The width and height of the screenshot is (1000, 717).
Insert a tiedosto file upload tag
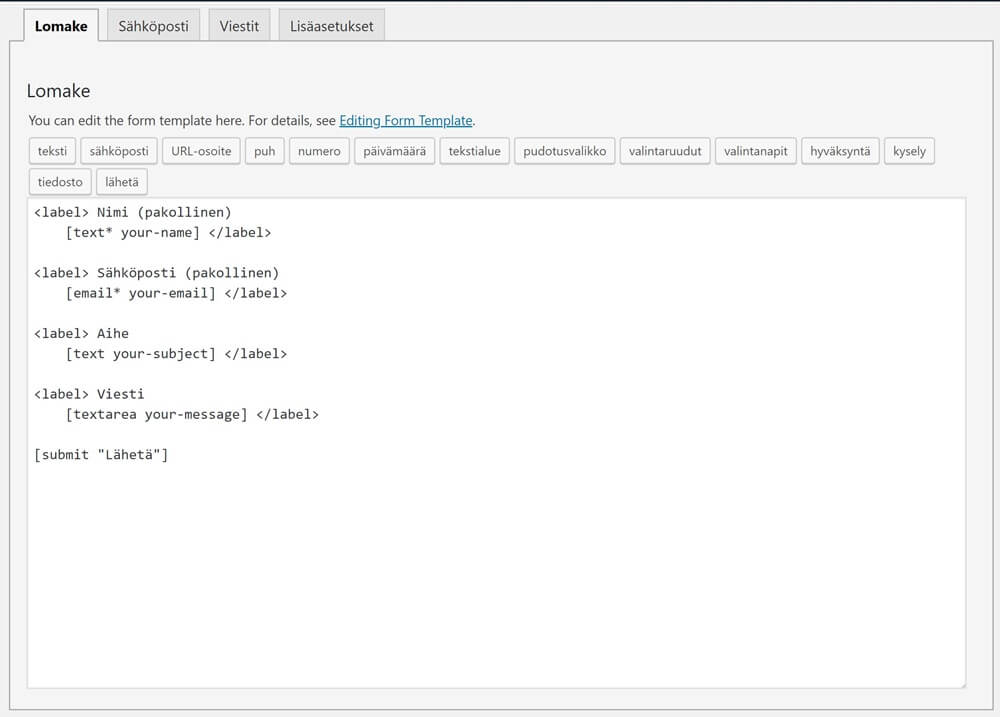tap(60, 182)
